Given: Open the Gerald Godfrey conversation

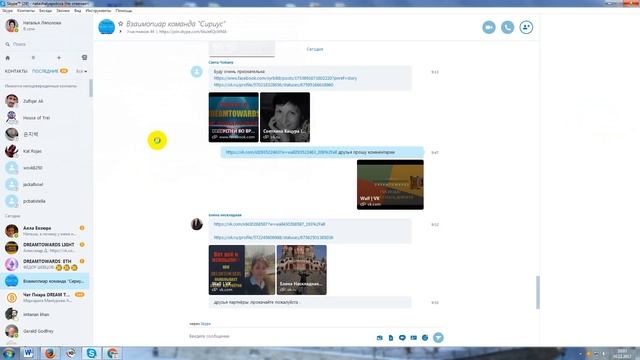Looking at the screenshot, I should point(45,331).
